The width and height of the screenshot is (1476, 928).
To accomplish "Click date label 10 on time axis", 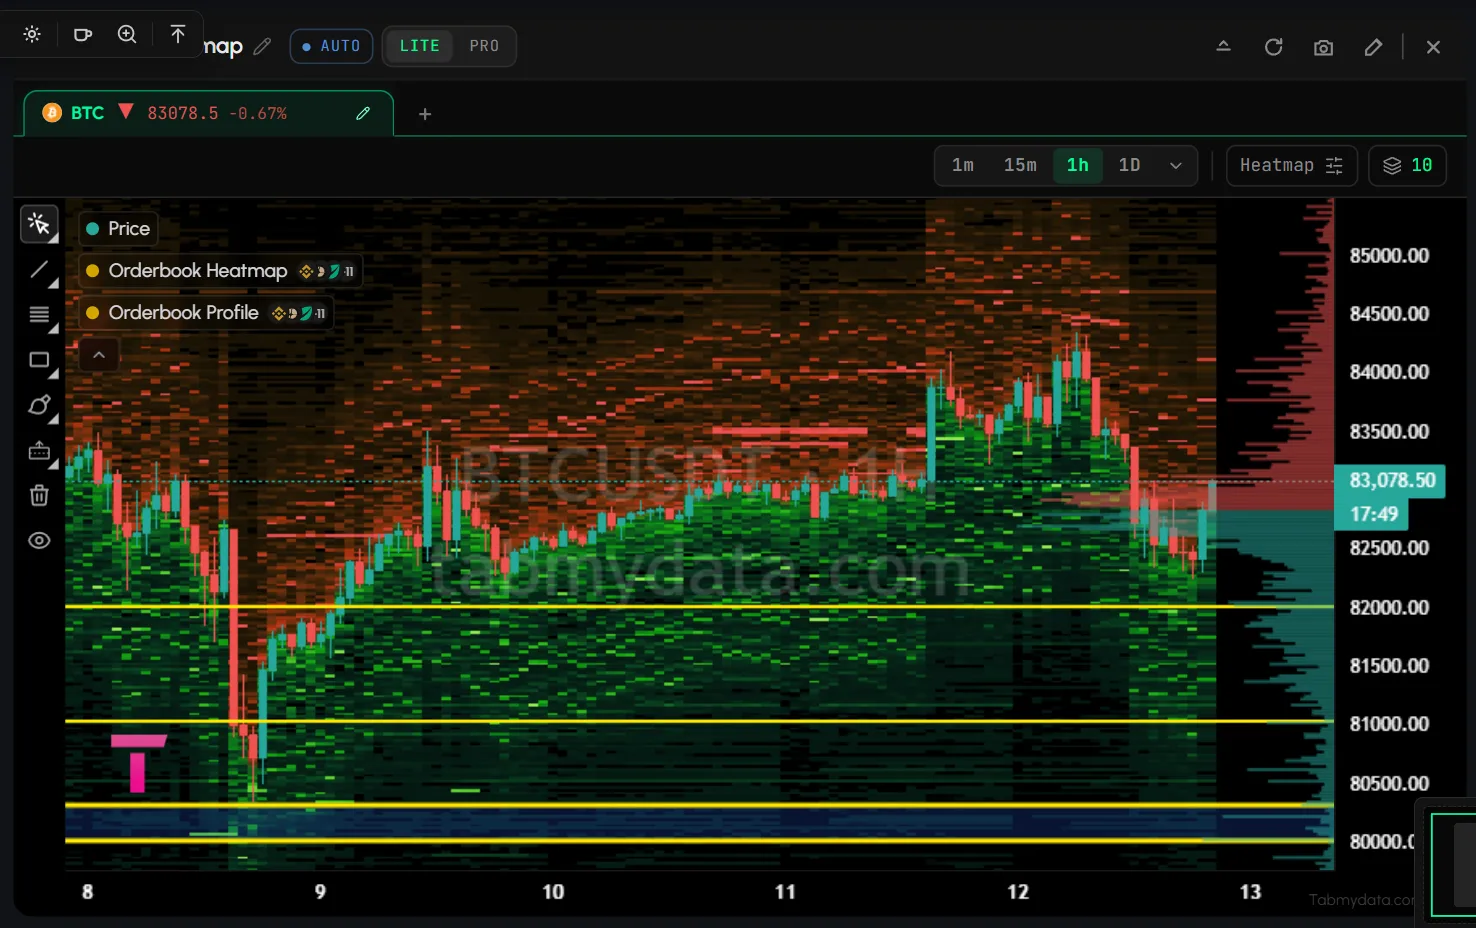I will [x=553, y=892].
